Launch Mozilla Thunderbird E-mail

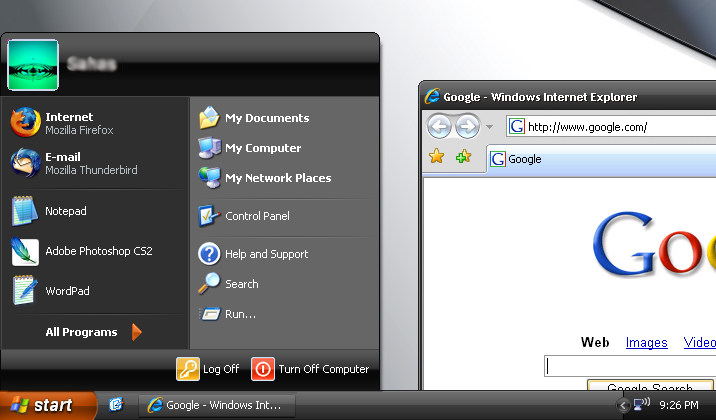pos(70,163)
